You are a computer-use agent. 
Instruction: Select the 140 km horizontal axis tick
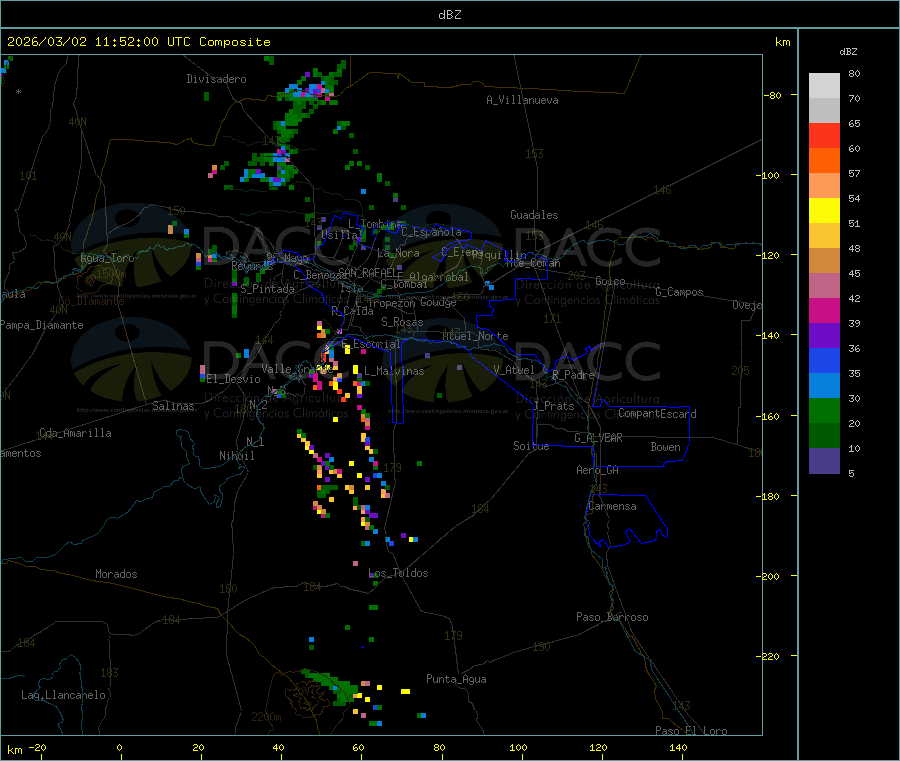(678, 747)
